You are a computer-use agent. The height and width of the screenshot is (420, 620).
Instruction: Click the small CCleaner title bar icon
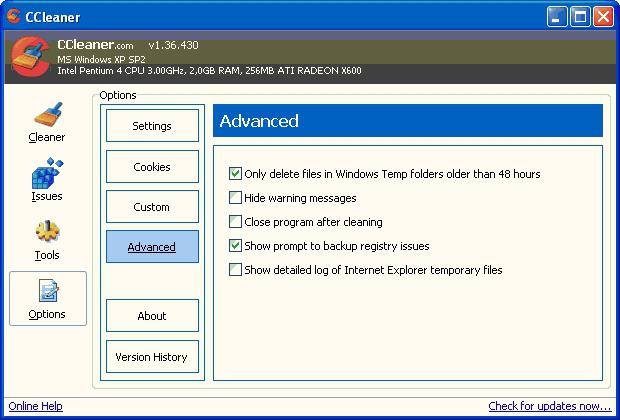pyautogui.click(x=13, y=16)
